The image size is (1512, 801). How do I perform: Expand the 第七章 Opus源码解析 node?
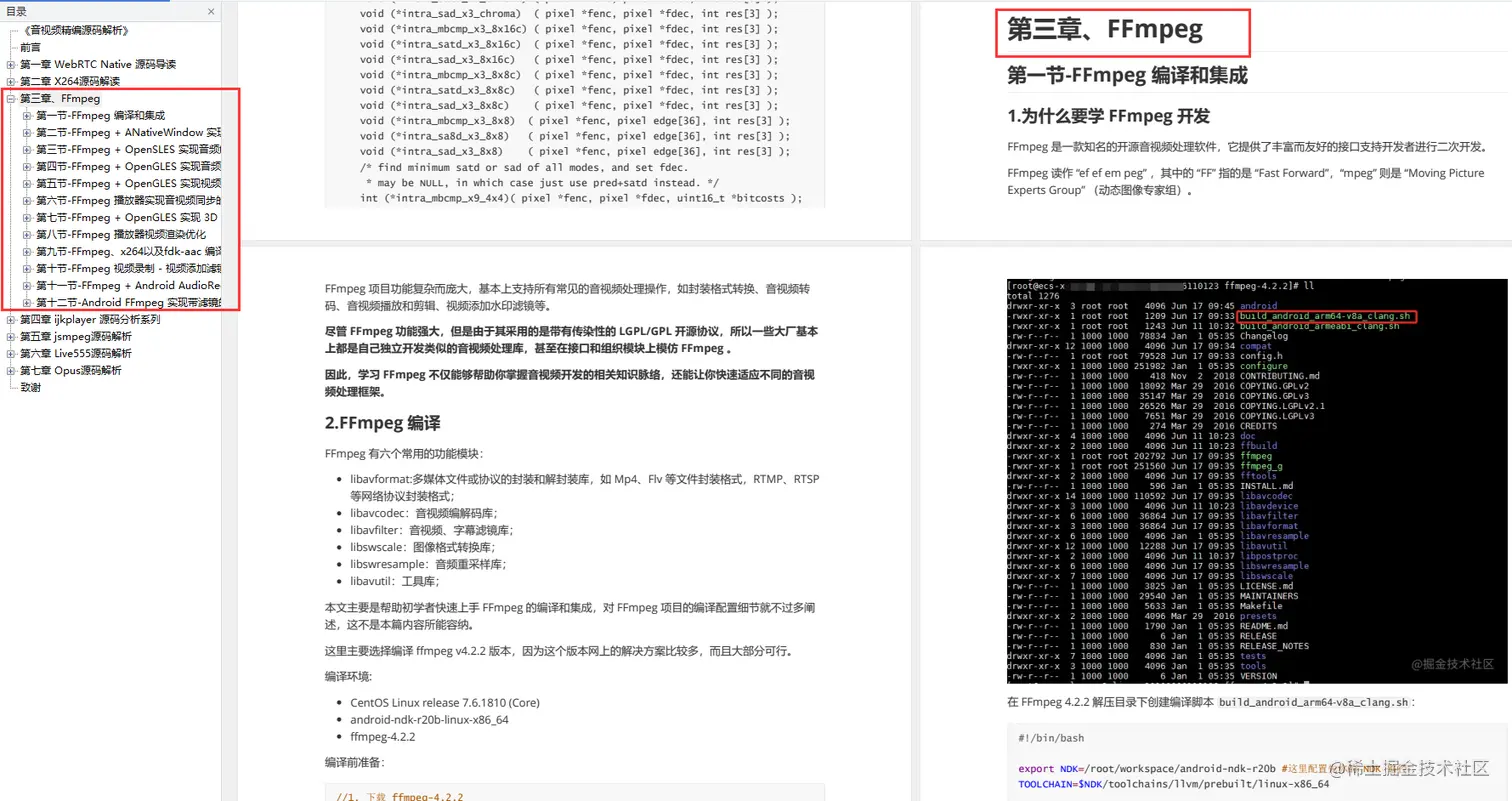pos(11,371)
